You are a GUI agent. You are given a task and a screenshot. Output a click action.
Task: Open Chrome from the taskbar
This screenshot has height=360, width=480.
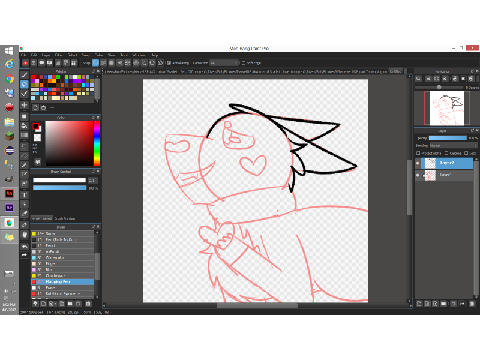point(9,79)
